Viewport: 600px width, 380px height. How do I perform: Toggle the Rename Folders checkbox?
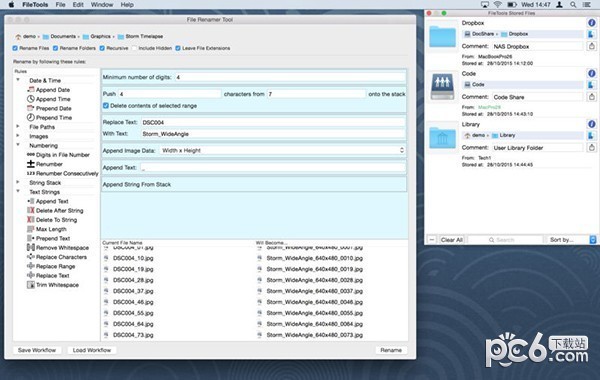pyautogui.click(x=55, y=48)
